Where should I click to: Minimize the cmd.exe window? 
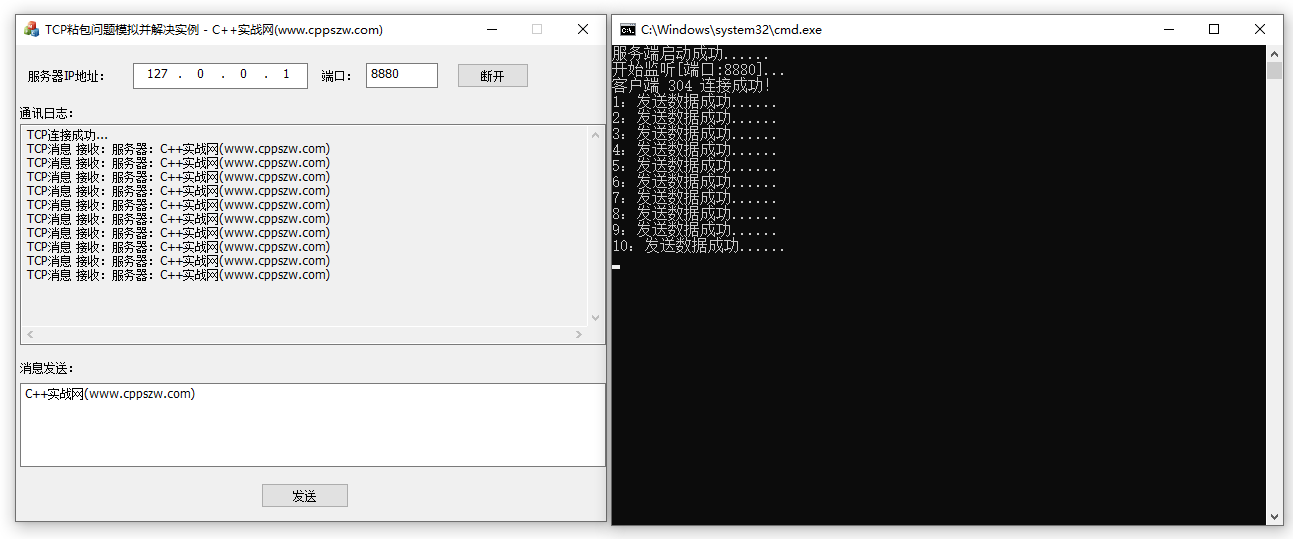click(1168, 29)
